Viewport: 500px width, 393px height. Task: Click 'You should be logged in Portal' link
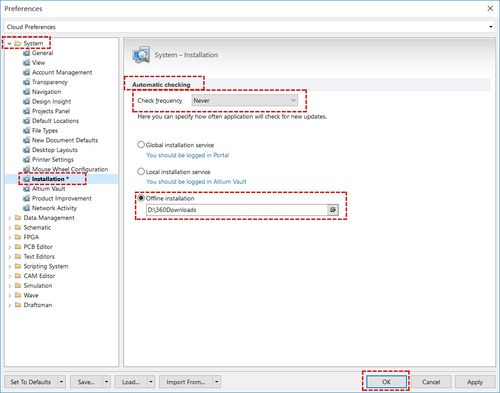pyautogui.click(x=188, y=155)
